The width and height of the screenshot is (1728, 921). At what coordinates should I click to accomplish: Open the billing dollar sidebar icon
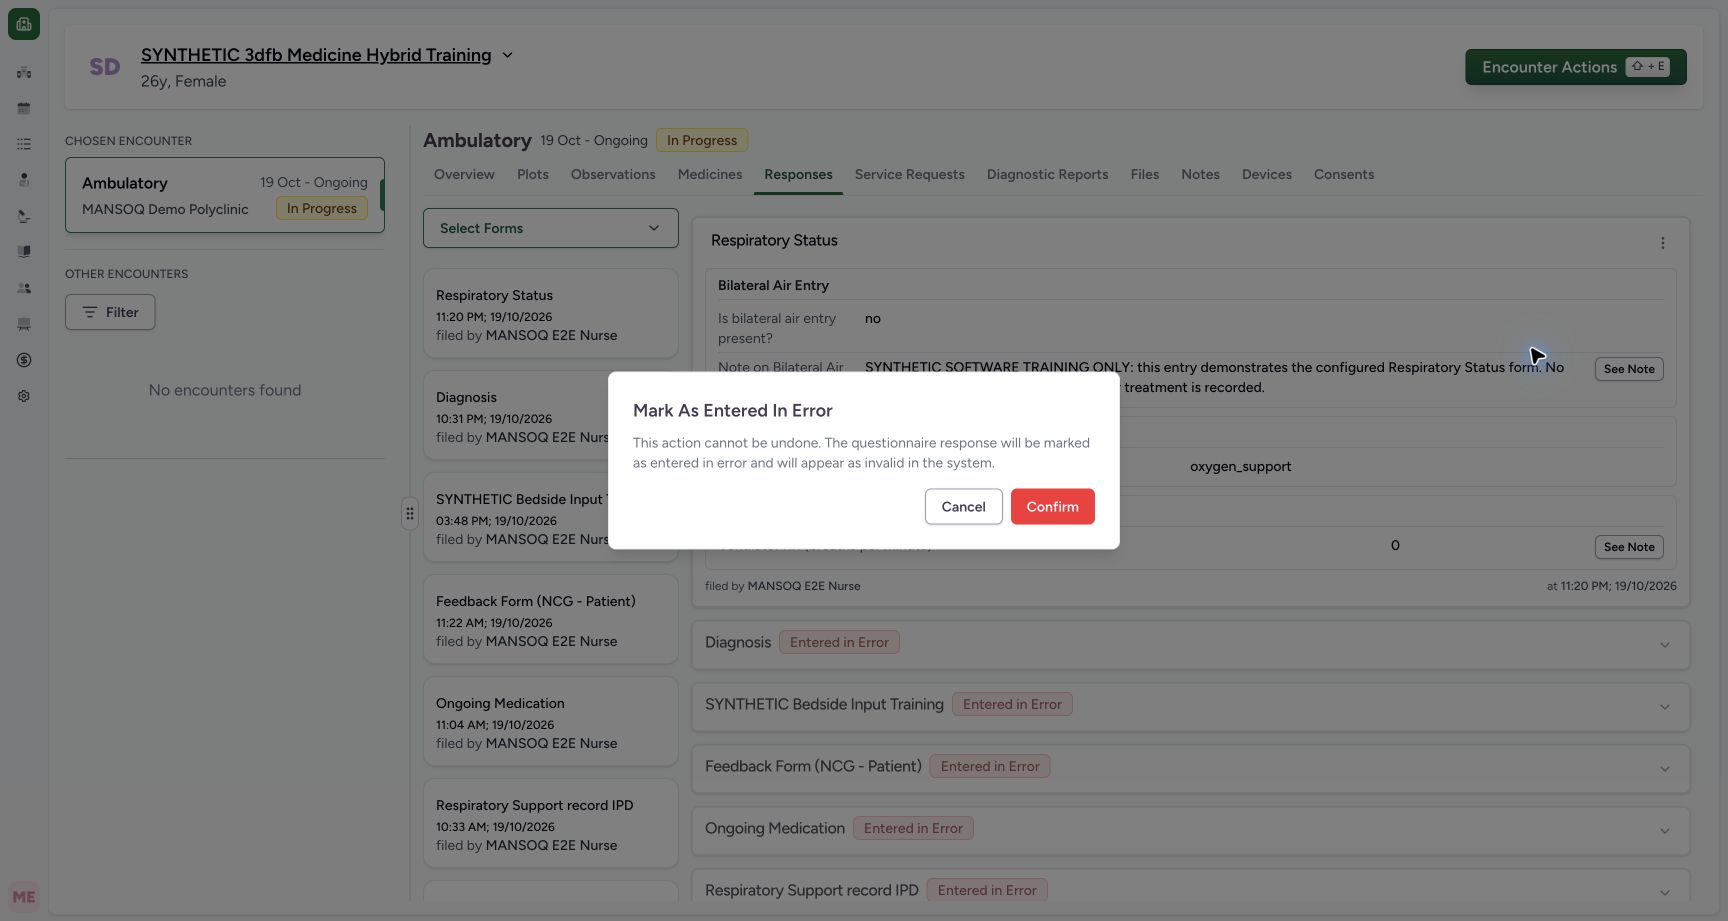point(24,360)
